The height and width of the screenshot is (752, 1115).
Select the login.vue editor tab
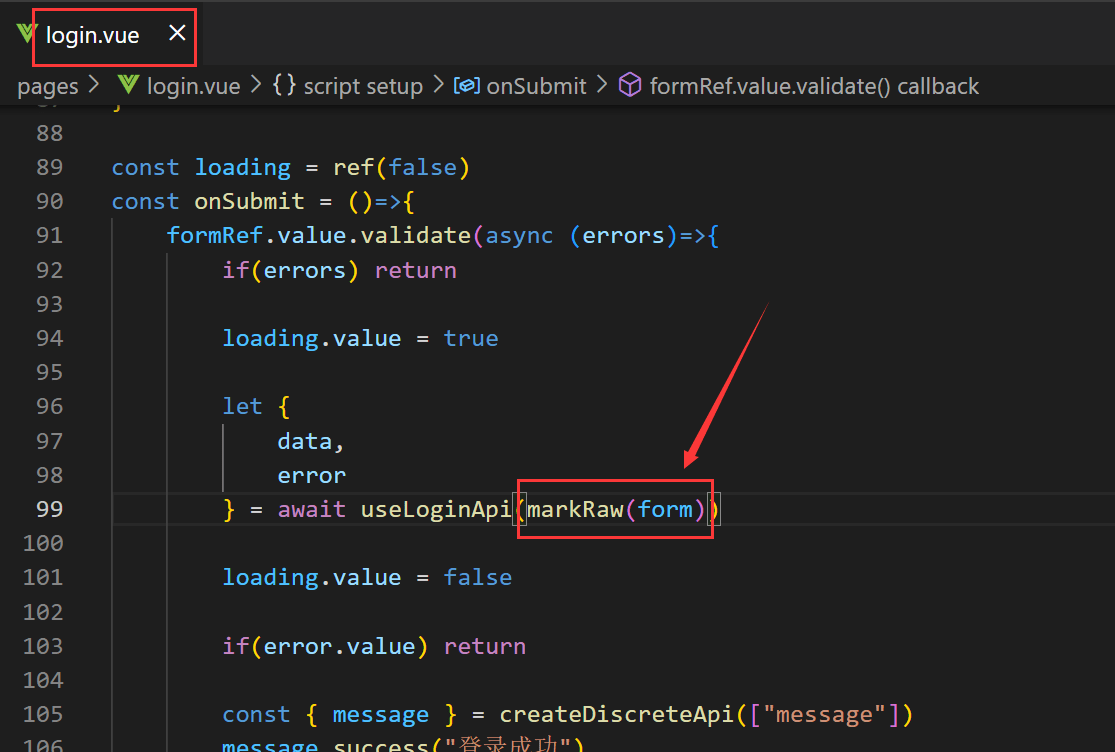(x=92, y=36)
